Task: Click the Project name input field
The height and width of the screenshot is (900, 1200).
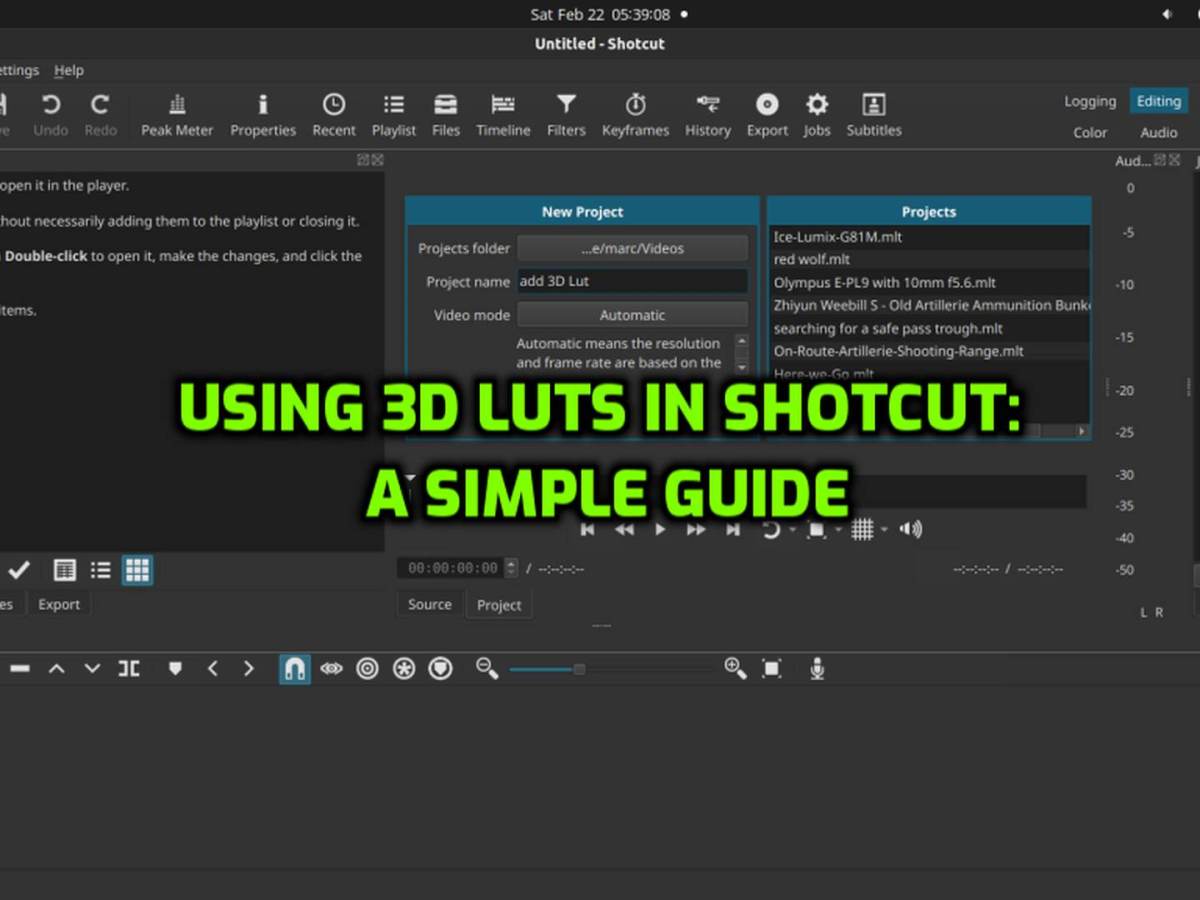Action: coord(632,281)
